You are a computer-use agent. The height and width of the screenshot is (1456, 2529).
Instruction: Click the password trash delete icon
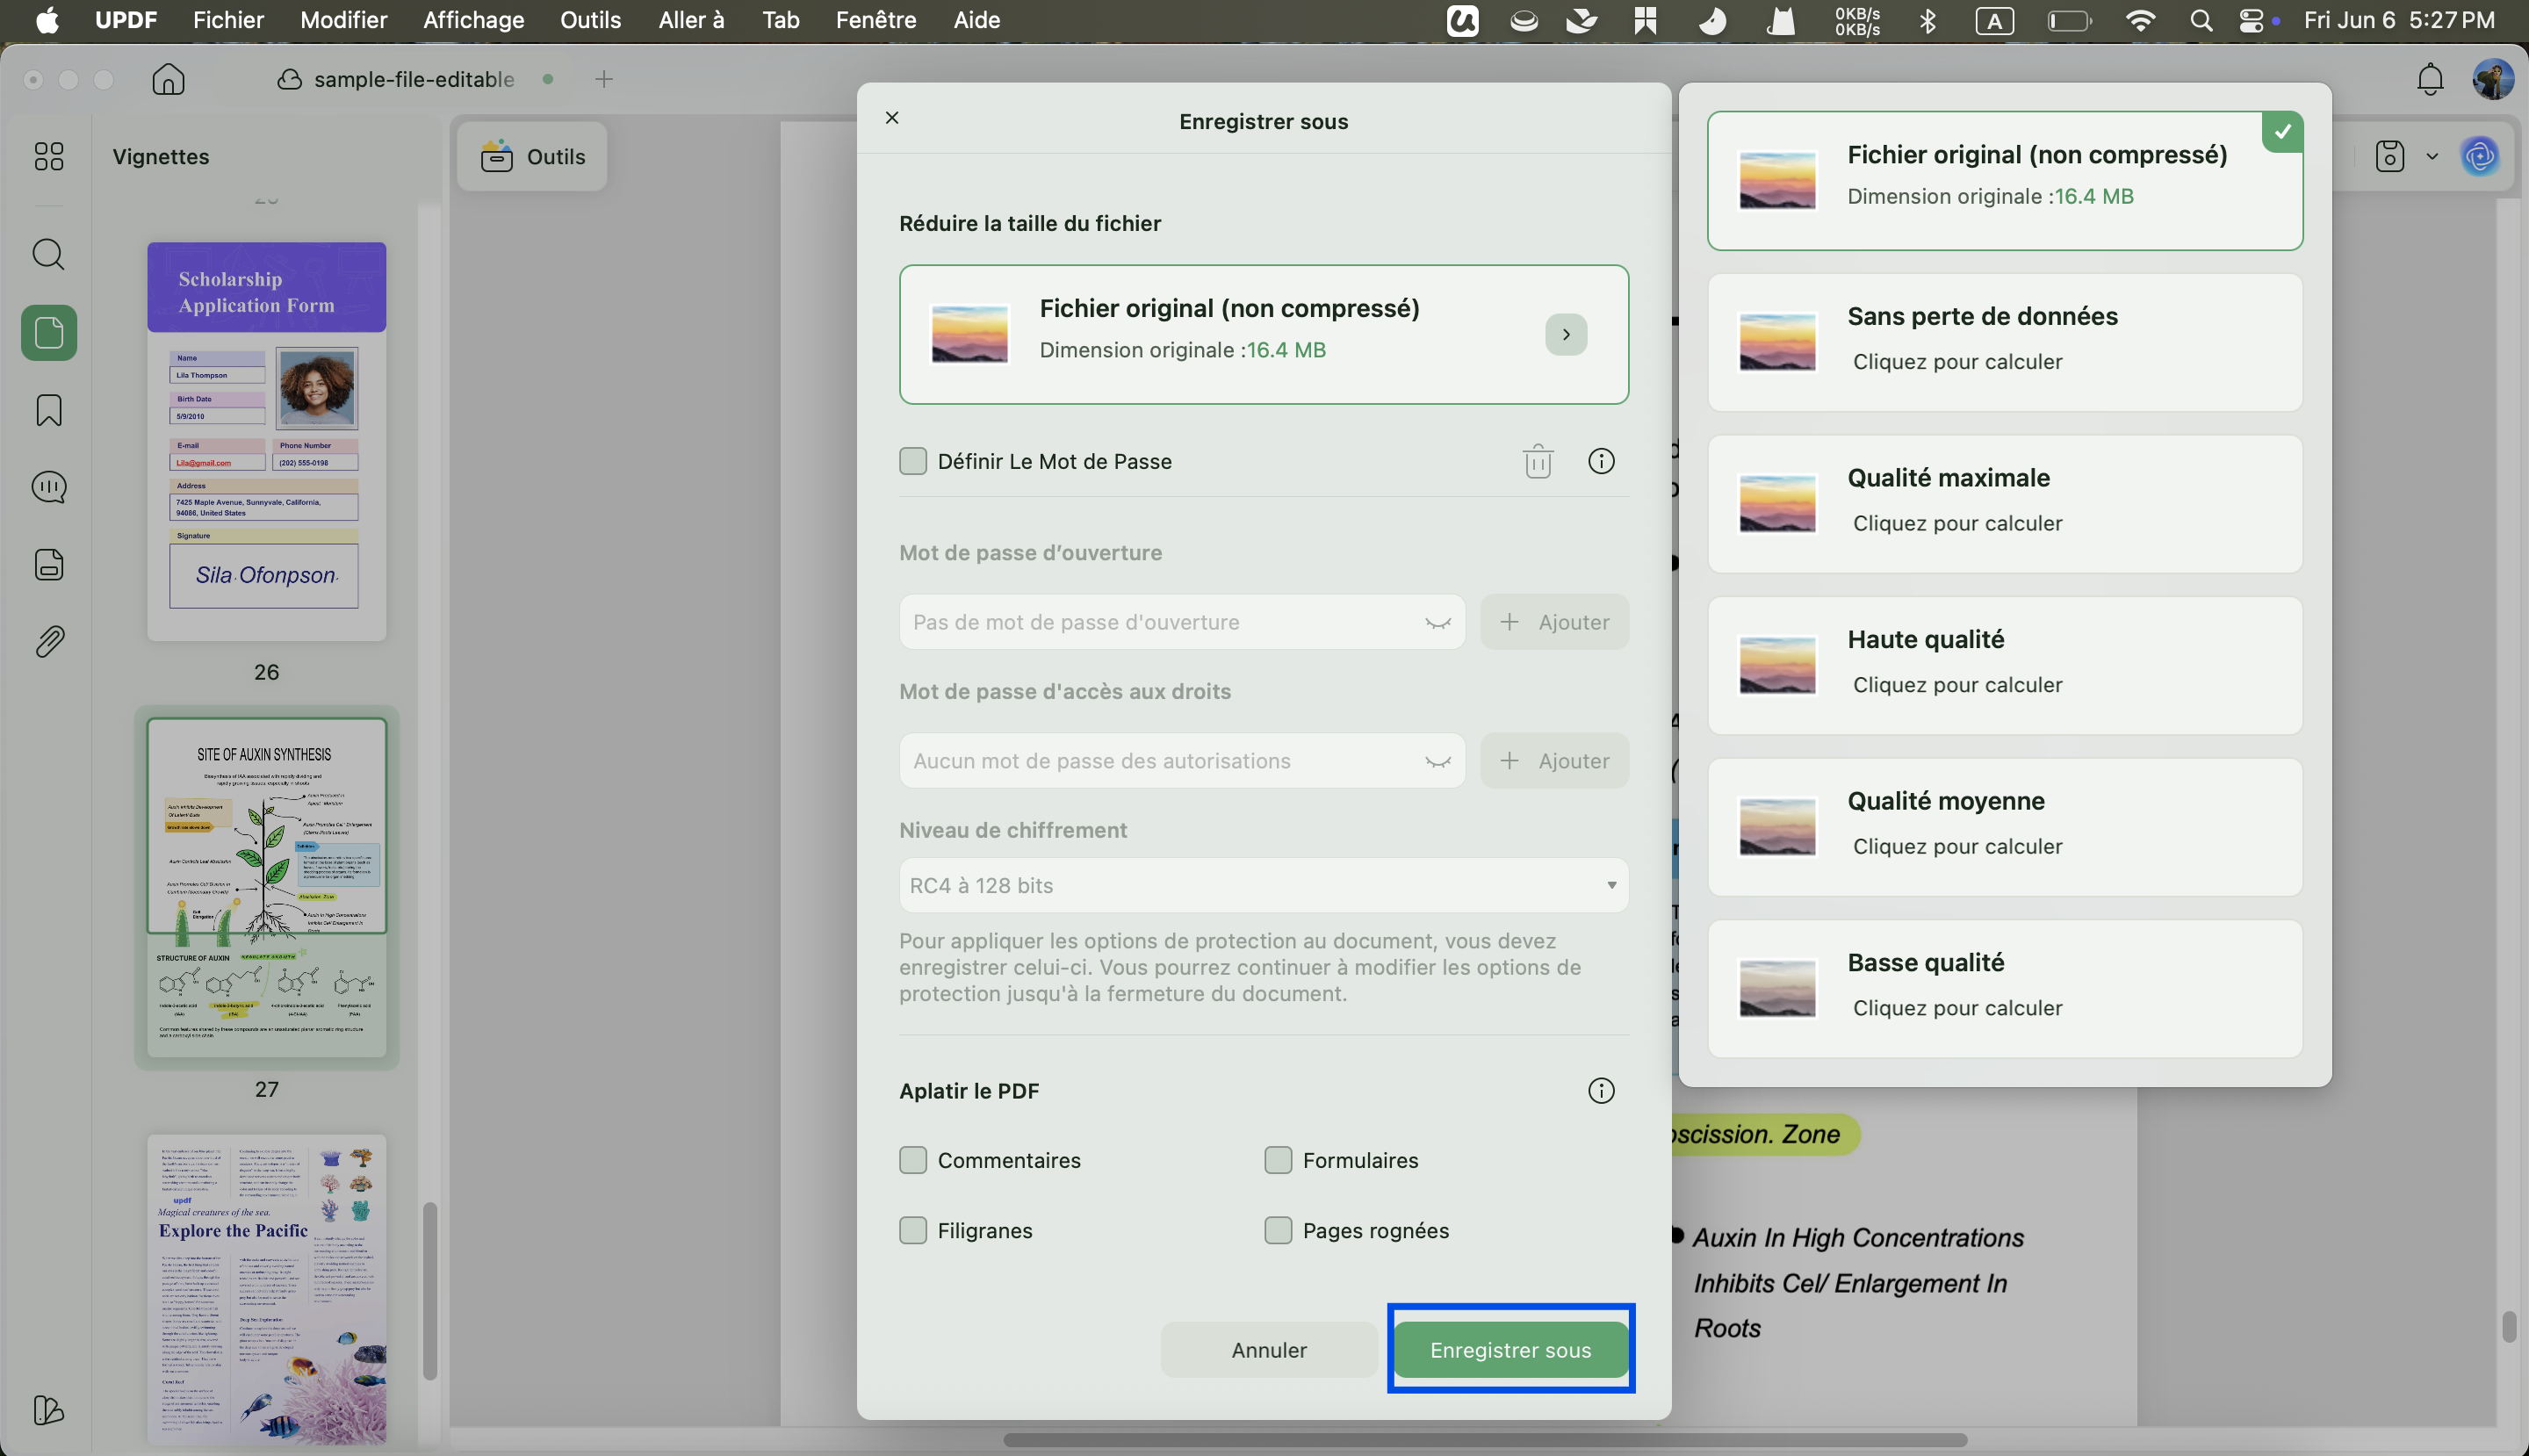click(x=1538, y=461)
